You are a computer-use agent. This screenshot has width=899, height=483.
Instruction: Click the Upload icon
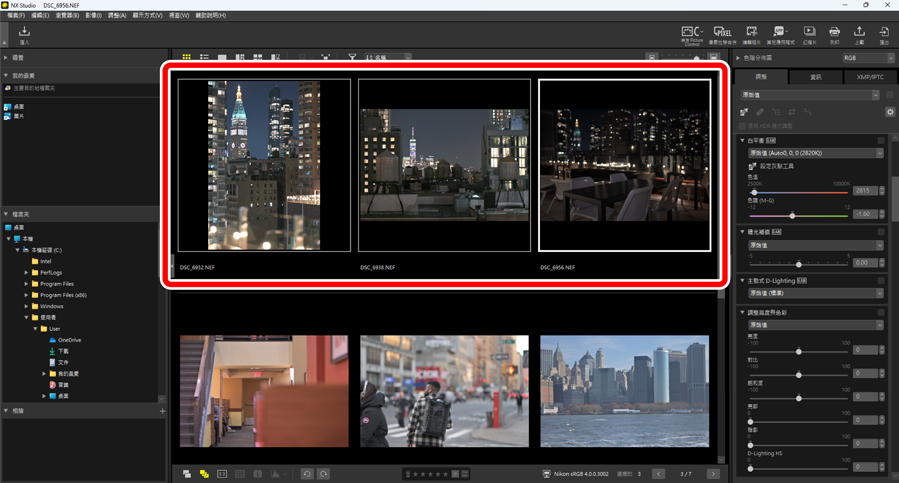click(859, 35)
